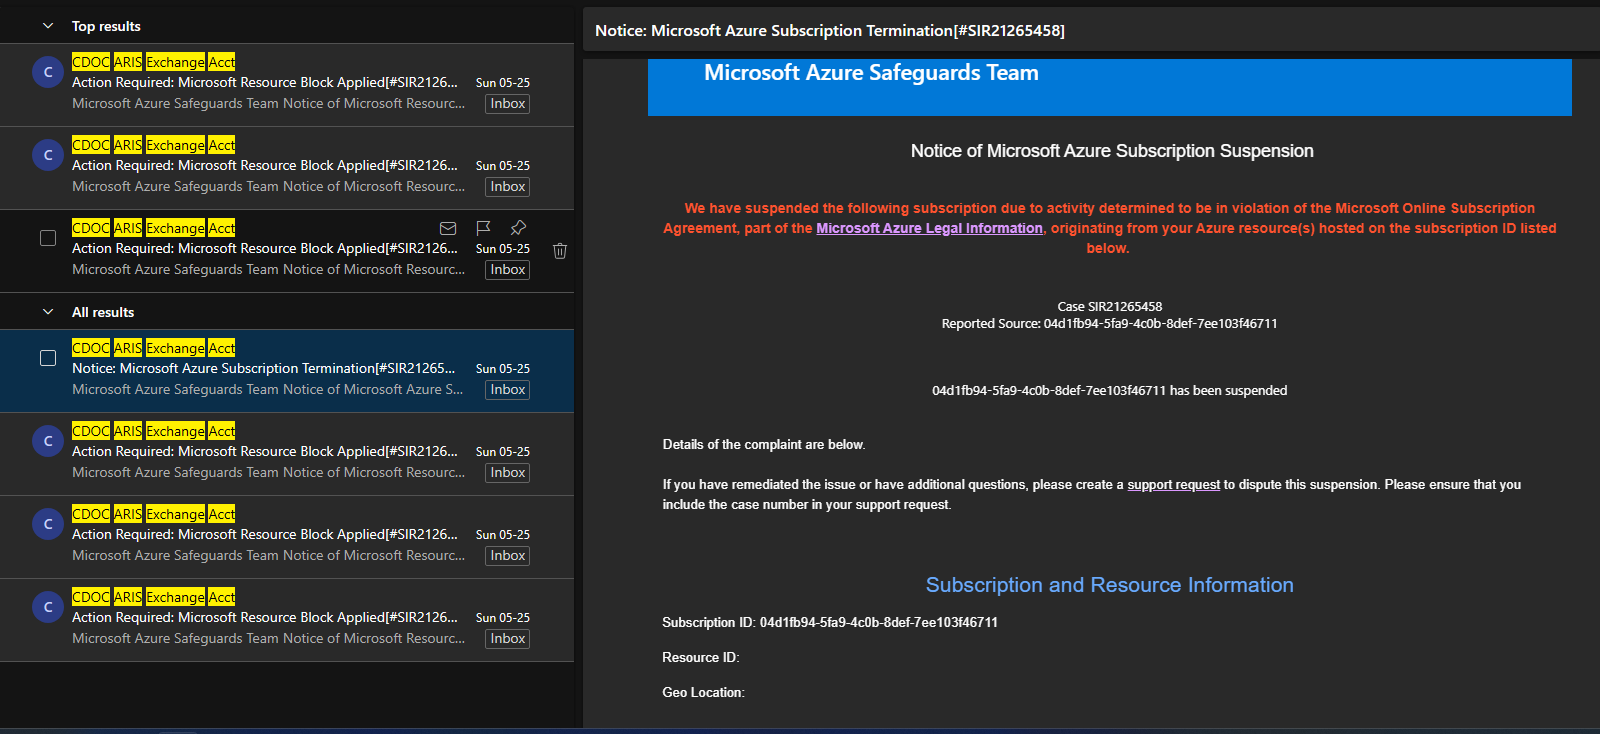The image size is (1600, 734).
Task: Click the 'Subscription ID' line
Action: coord(830,622)
